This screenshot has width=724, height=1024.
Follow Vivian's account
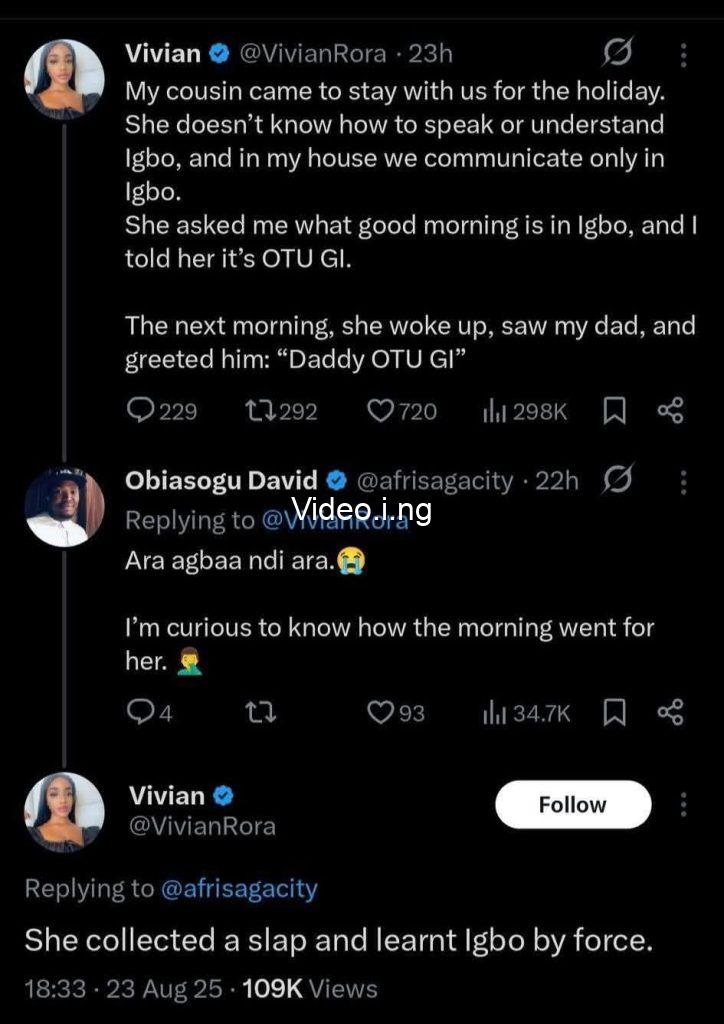tap(573, 805)
